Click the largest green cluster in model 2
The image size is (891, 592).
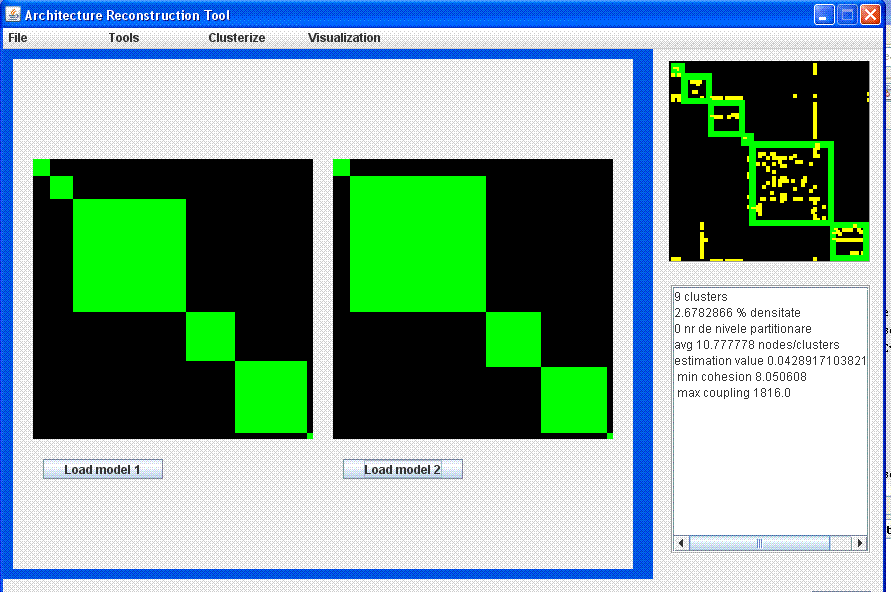417,244
